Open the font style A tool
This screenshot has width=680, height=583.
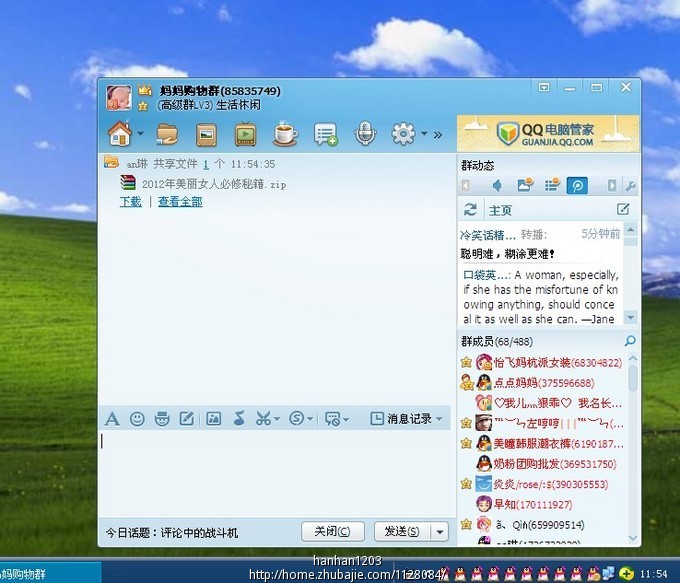[112, 419]
